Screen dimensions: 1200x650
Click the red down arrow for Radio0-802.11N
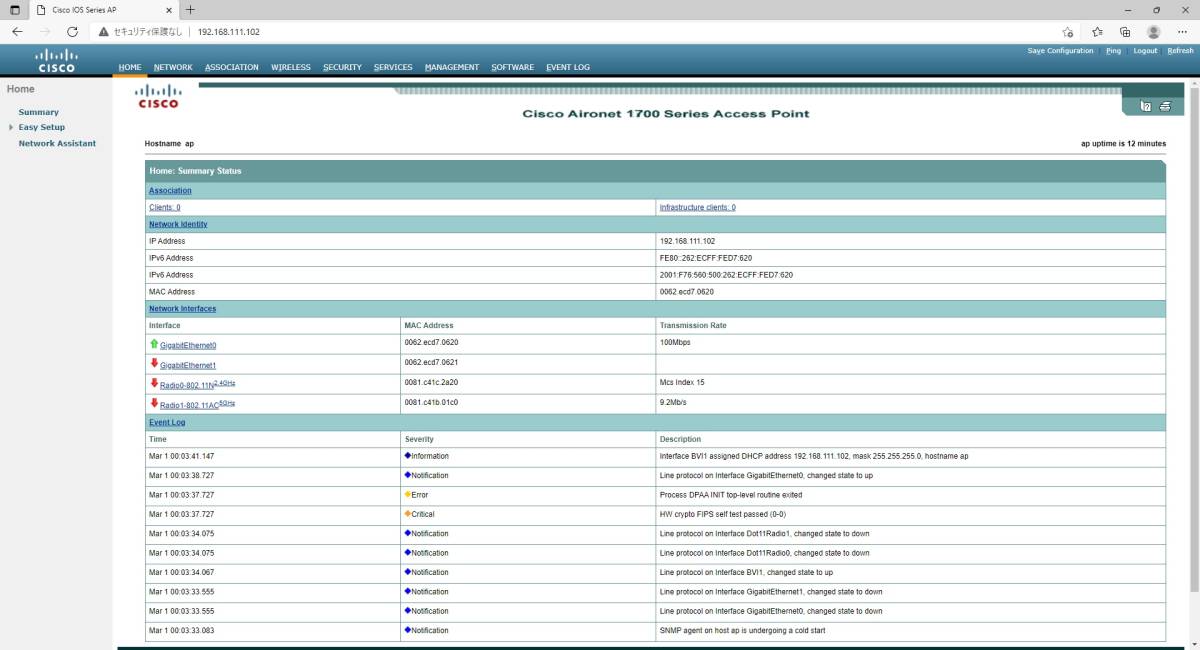pyautogui.click(x=154, y=383)
